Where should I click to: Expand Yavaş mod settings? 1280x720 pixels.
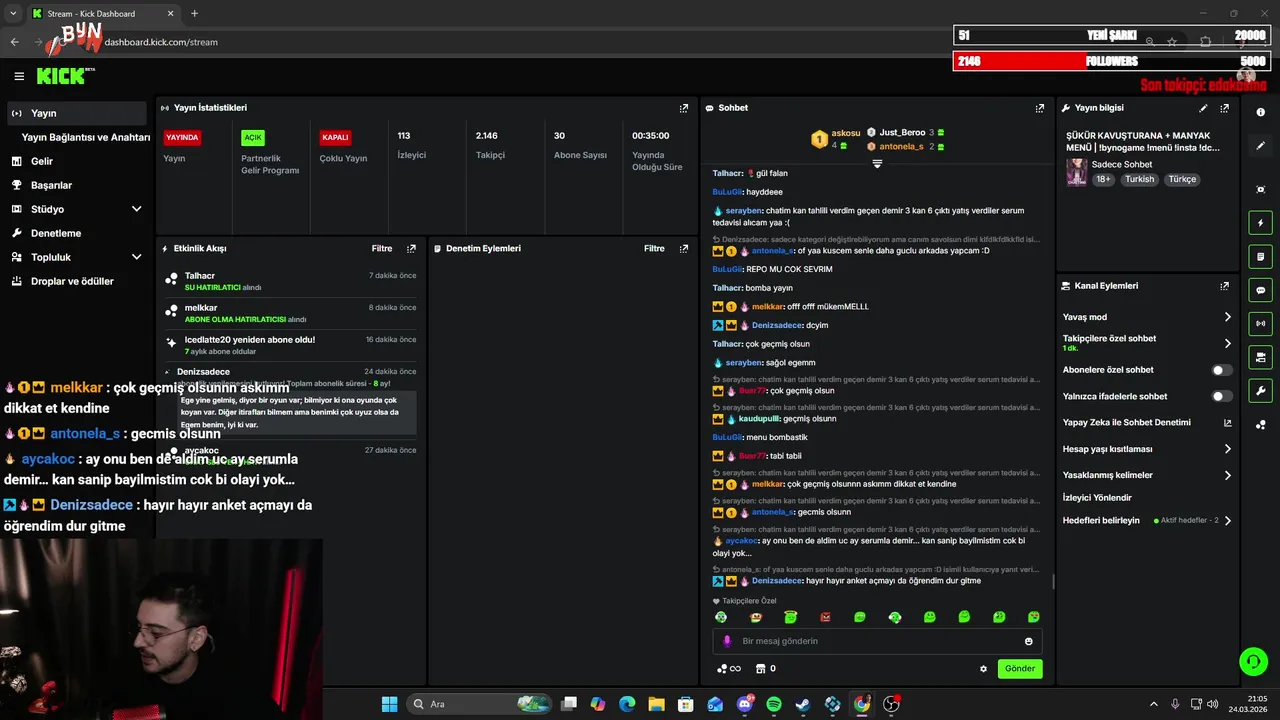click(1228, 317)
